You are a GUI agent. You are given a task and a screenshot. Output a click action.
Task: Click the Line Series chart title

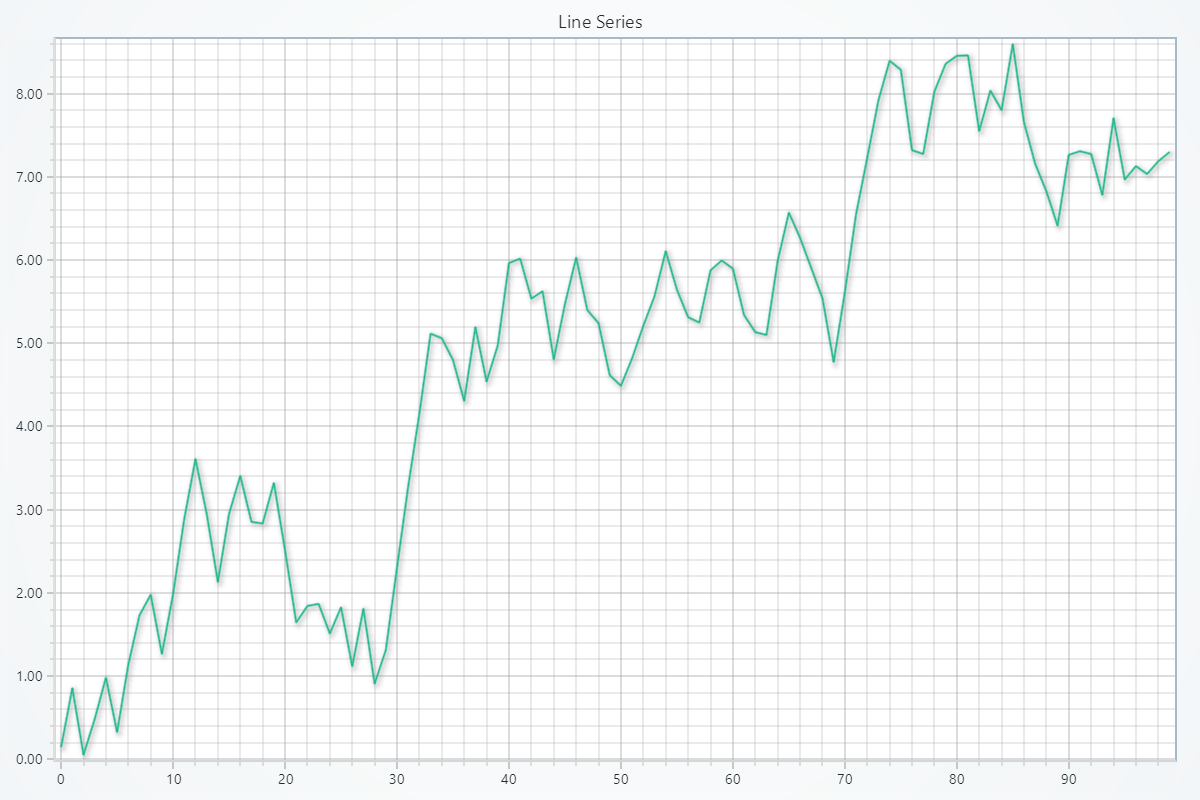pos(600,21)
